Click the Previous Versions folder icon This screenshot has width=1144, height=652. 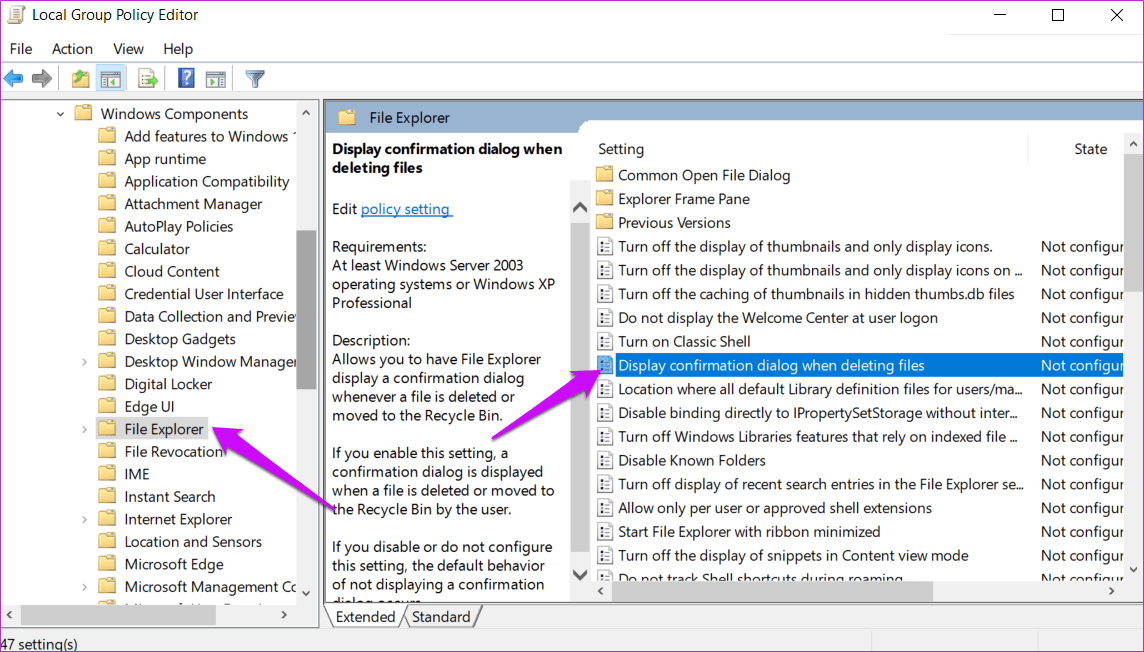pos(604,222)
